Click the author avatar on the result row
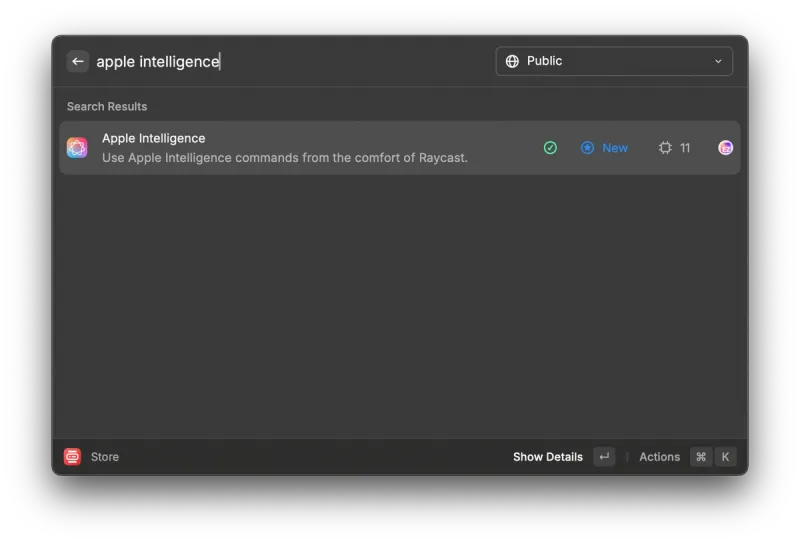This screenshot has height=544, width=800. tap(725, 148)
